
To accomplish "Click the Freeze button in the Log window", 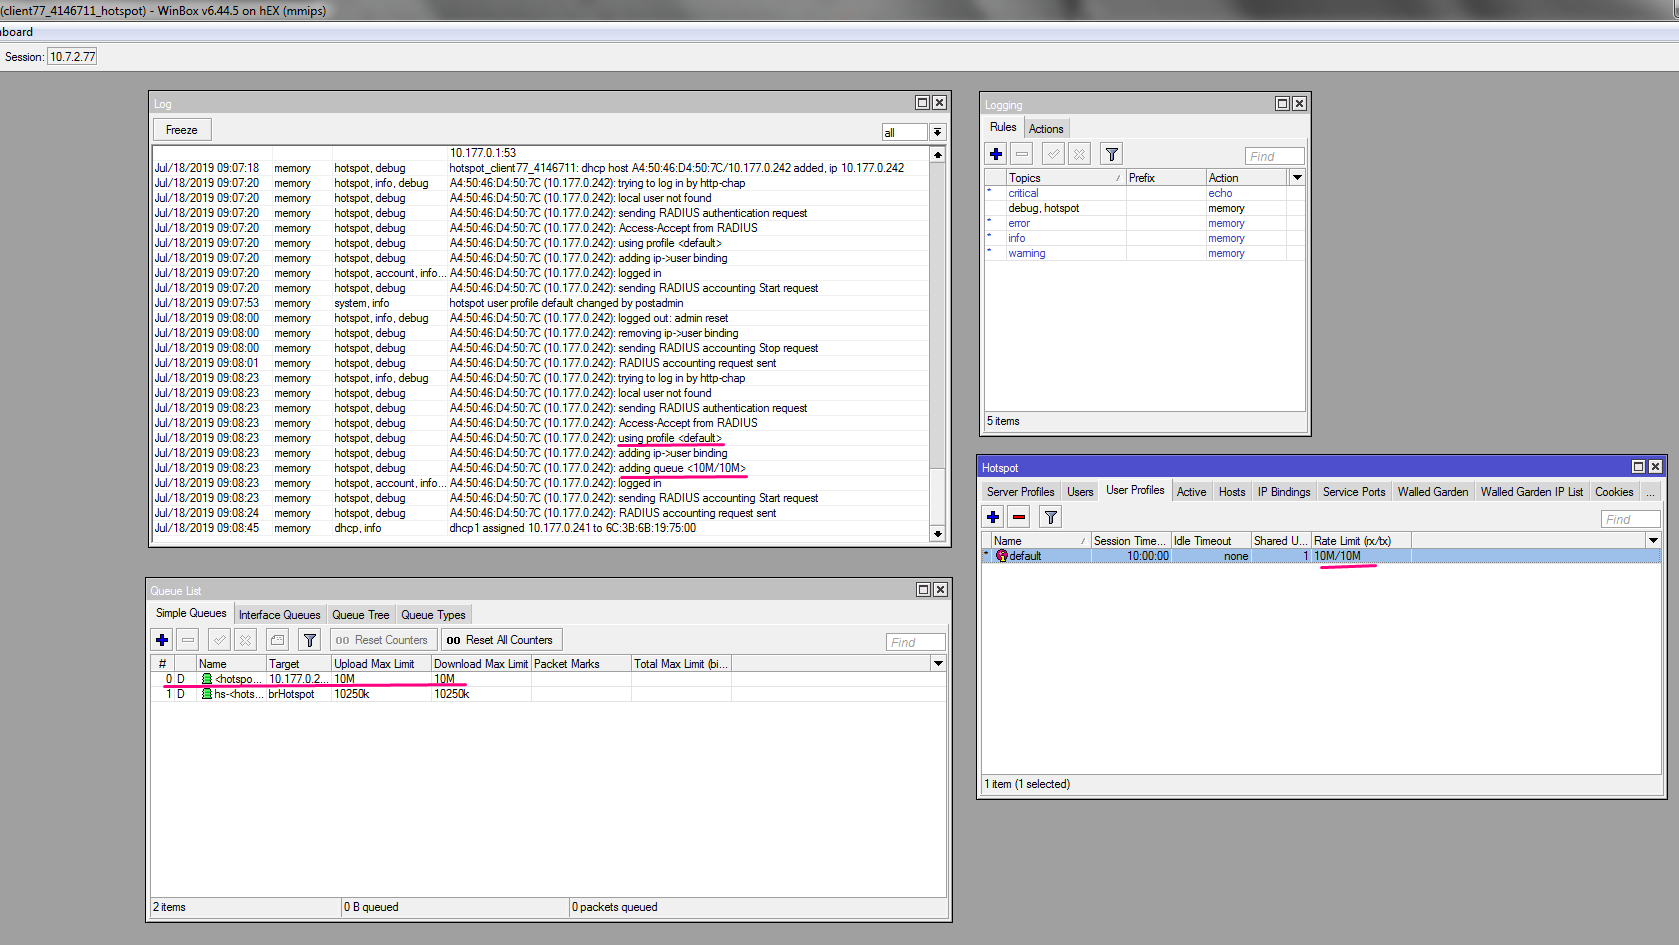I will pos(182,130).
